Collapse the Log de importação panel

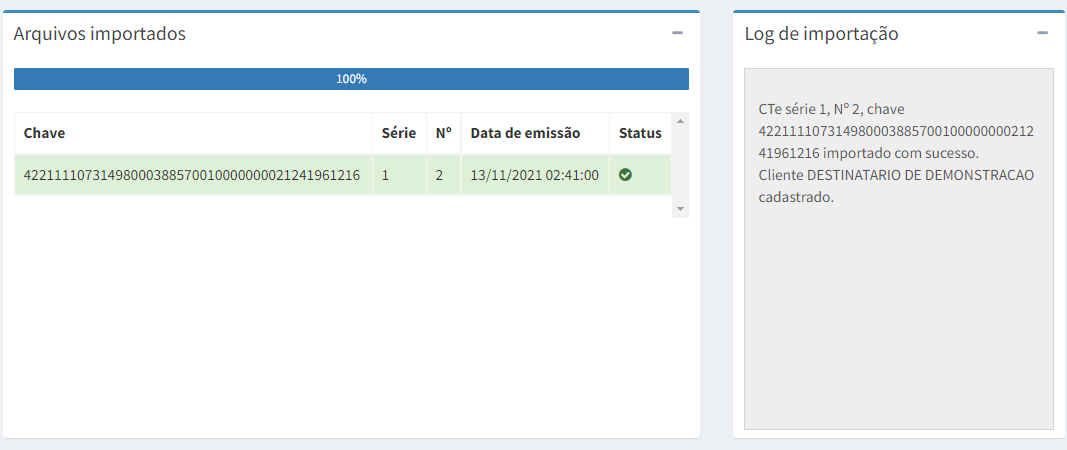(1042, 33)
